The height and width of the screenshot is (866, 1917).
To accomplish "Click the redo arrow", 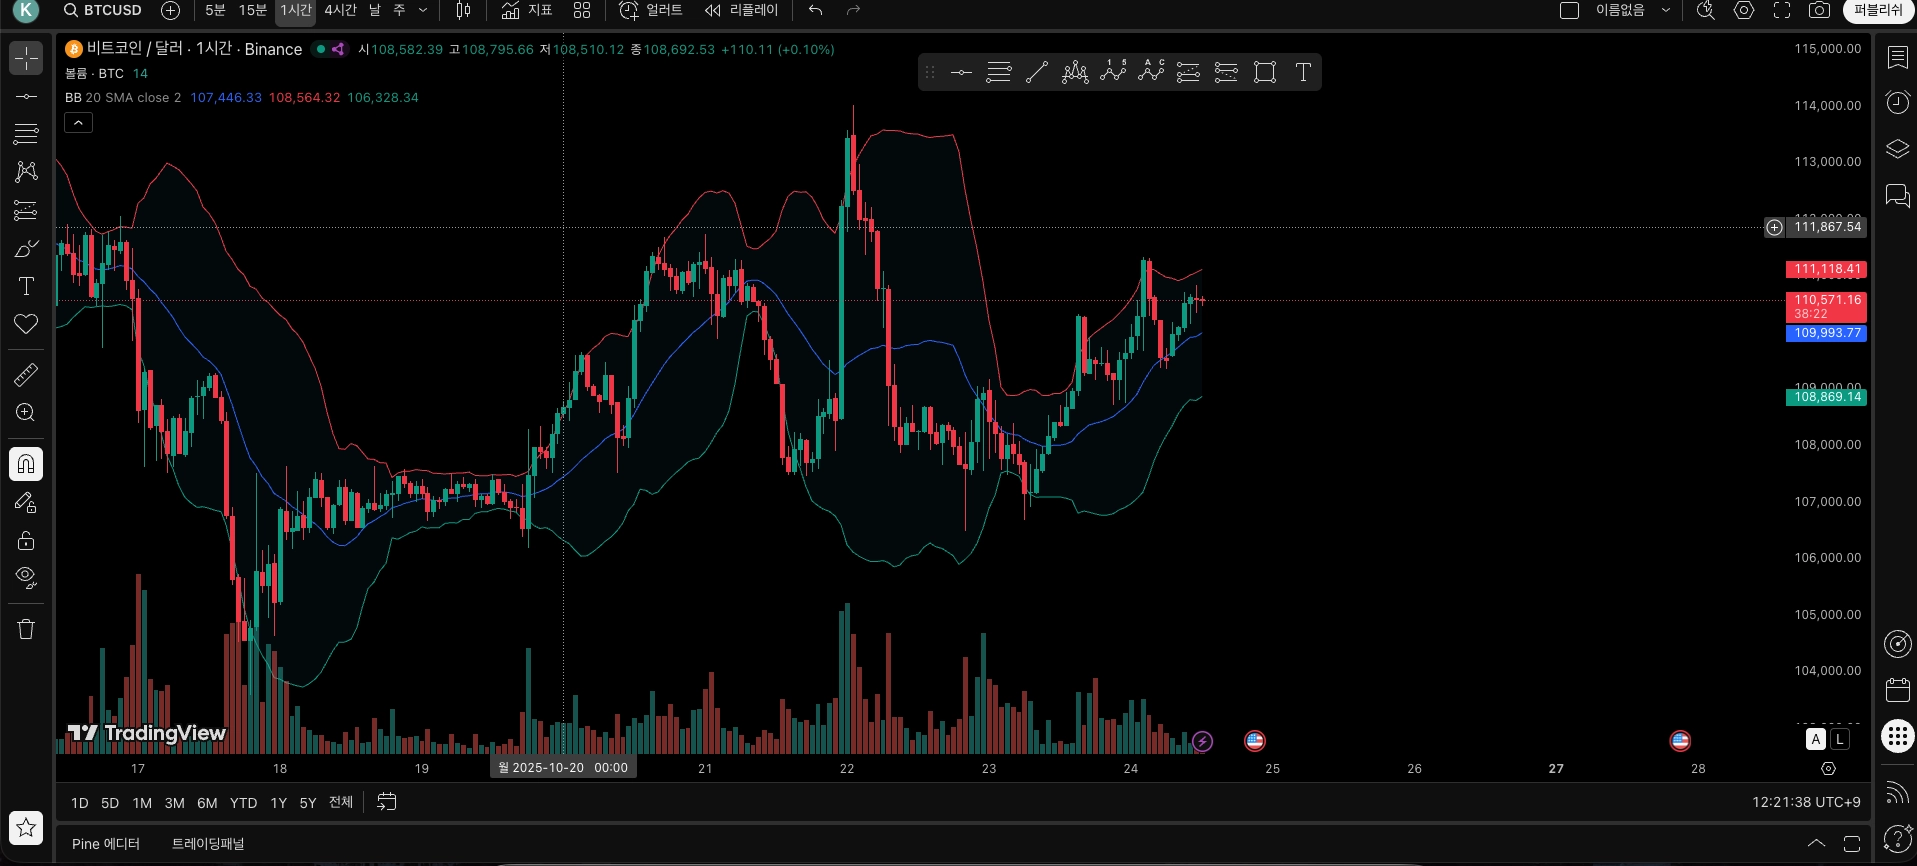I will [x=853, y=10].
